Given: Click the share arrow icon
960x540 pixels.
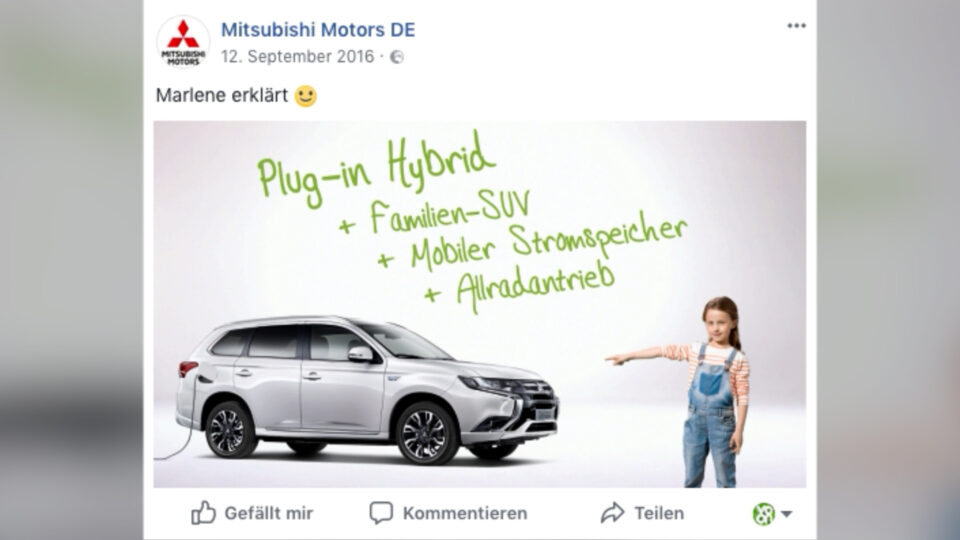Looking at the screenshot, I should point(612,513).
